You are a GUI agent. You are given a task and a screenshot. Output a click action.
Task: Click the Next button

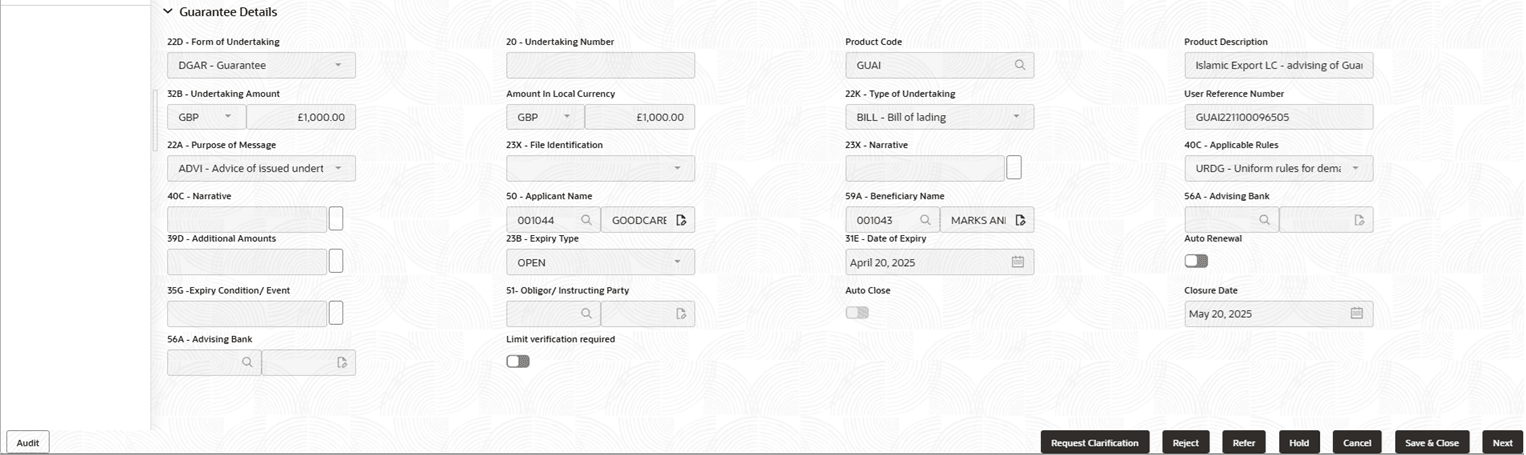pos(1502,443)
